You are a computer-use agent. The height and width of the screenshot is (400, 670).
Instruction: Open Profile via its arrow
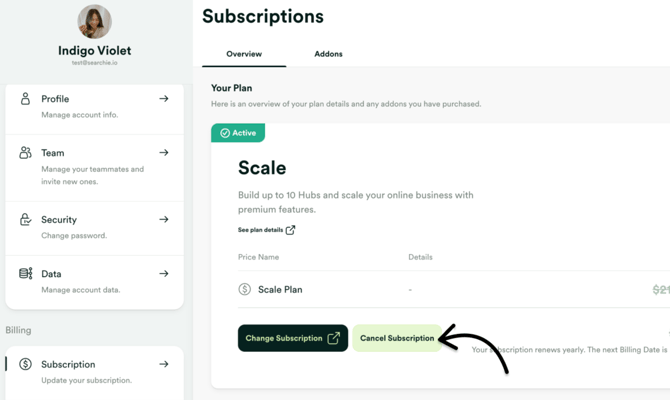[164, 99]
